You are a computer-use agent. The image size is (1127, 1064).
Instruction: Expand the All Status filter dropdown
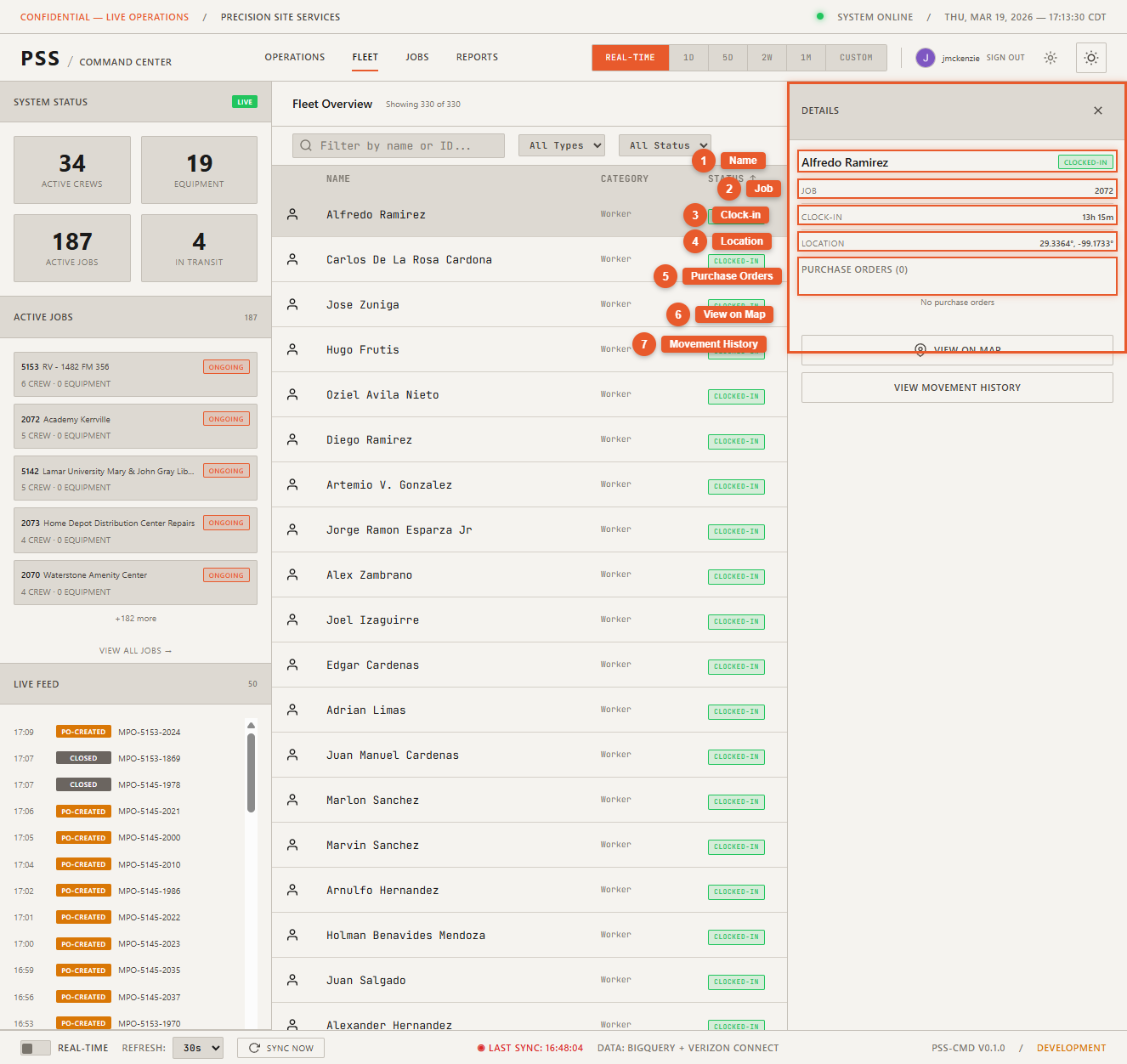click(x=664, y=146)
